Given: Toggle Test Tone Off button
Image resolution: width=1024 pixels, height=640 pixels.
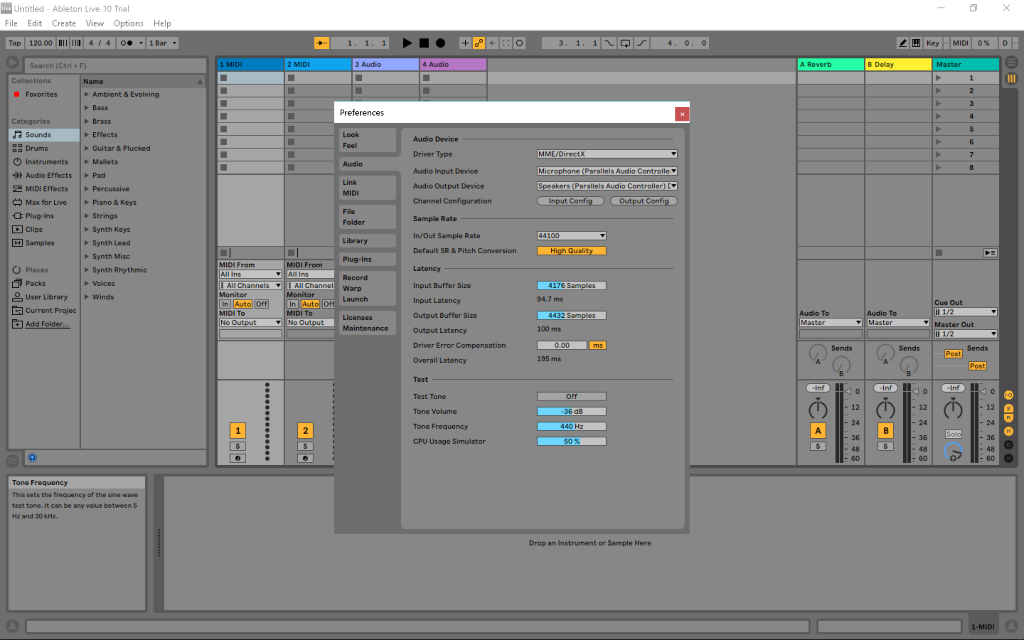Looking at the screenshot, I should (x=571, y=396).
